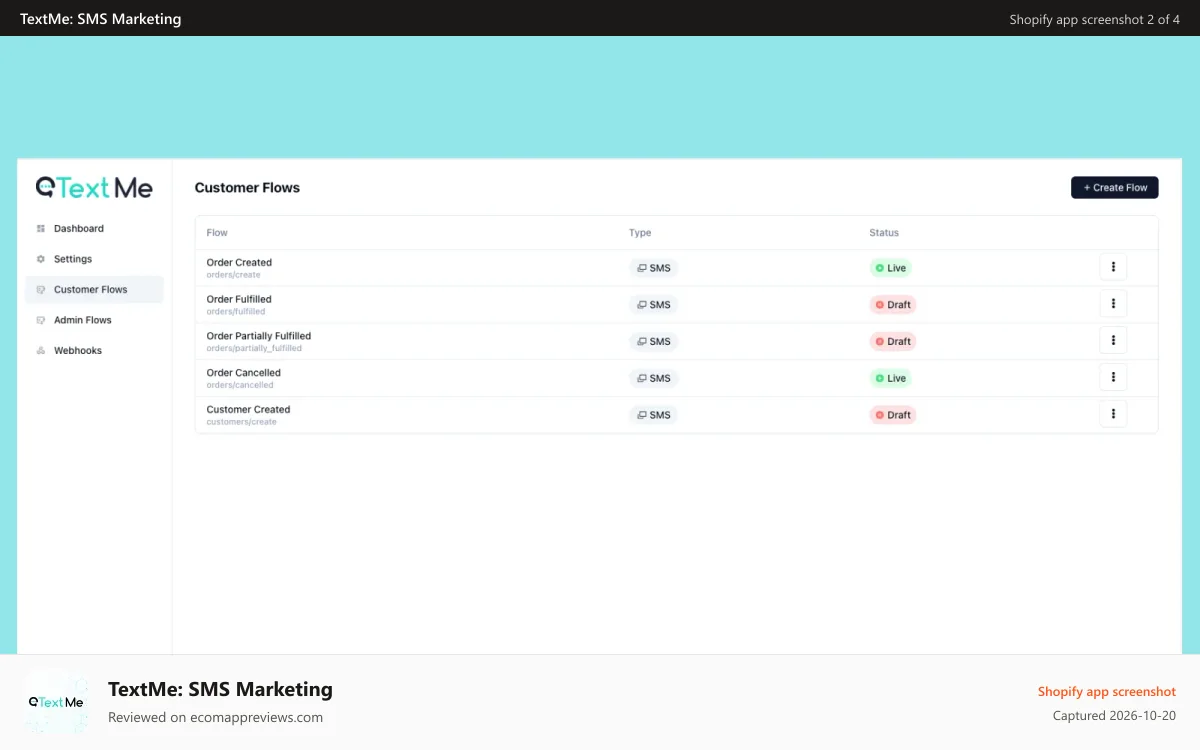Select Customer Flows in the sidebar

coord(95,290)
